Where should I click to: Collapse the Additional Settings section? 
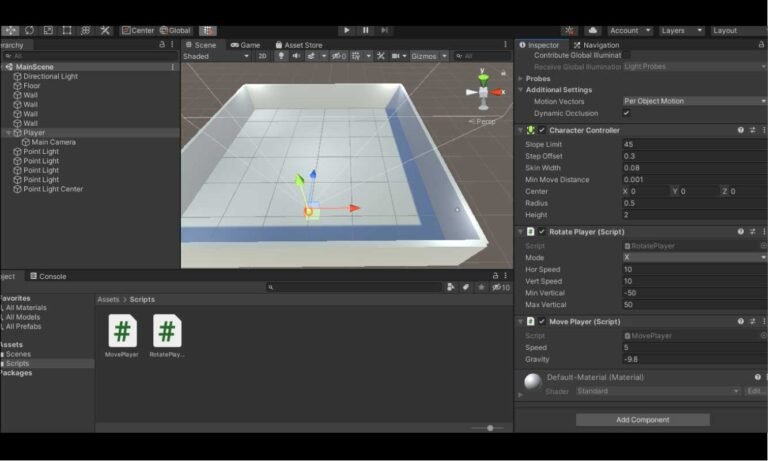[x=521, y=90]
